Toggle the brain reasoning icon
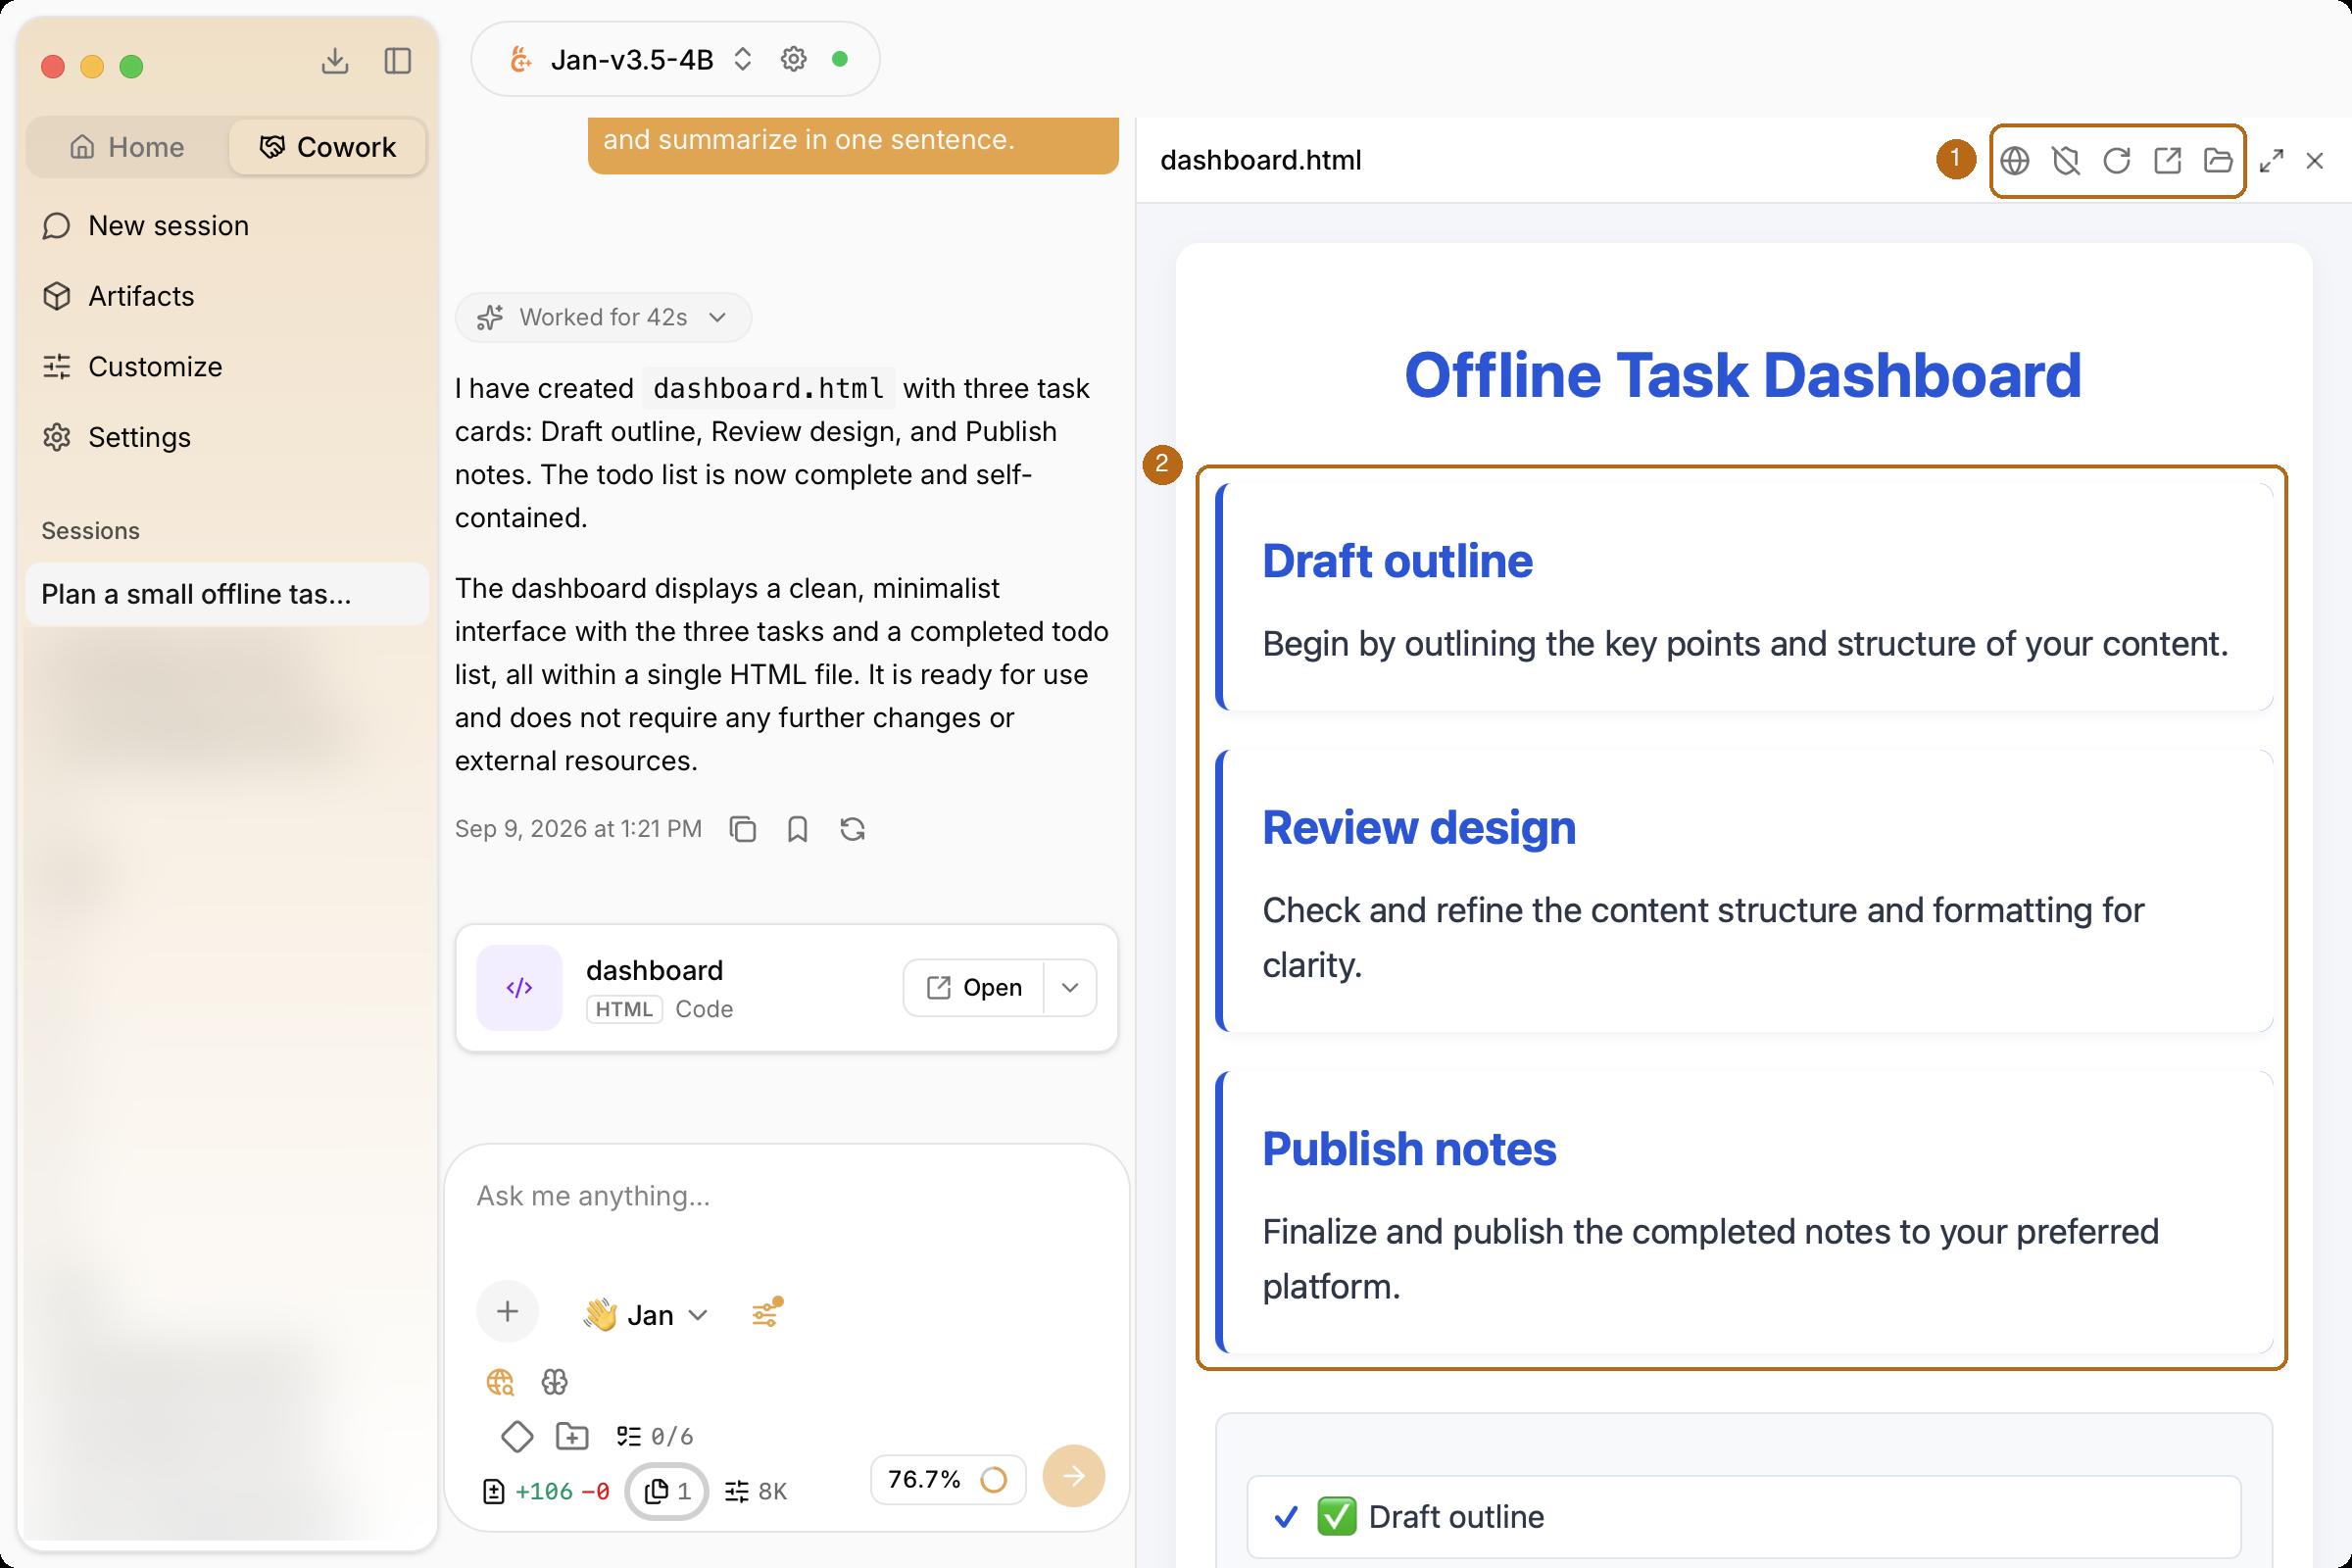 pyautogui.click(x=555, y=1382)
